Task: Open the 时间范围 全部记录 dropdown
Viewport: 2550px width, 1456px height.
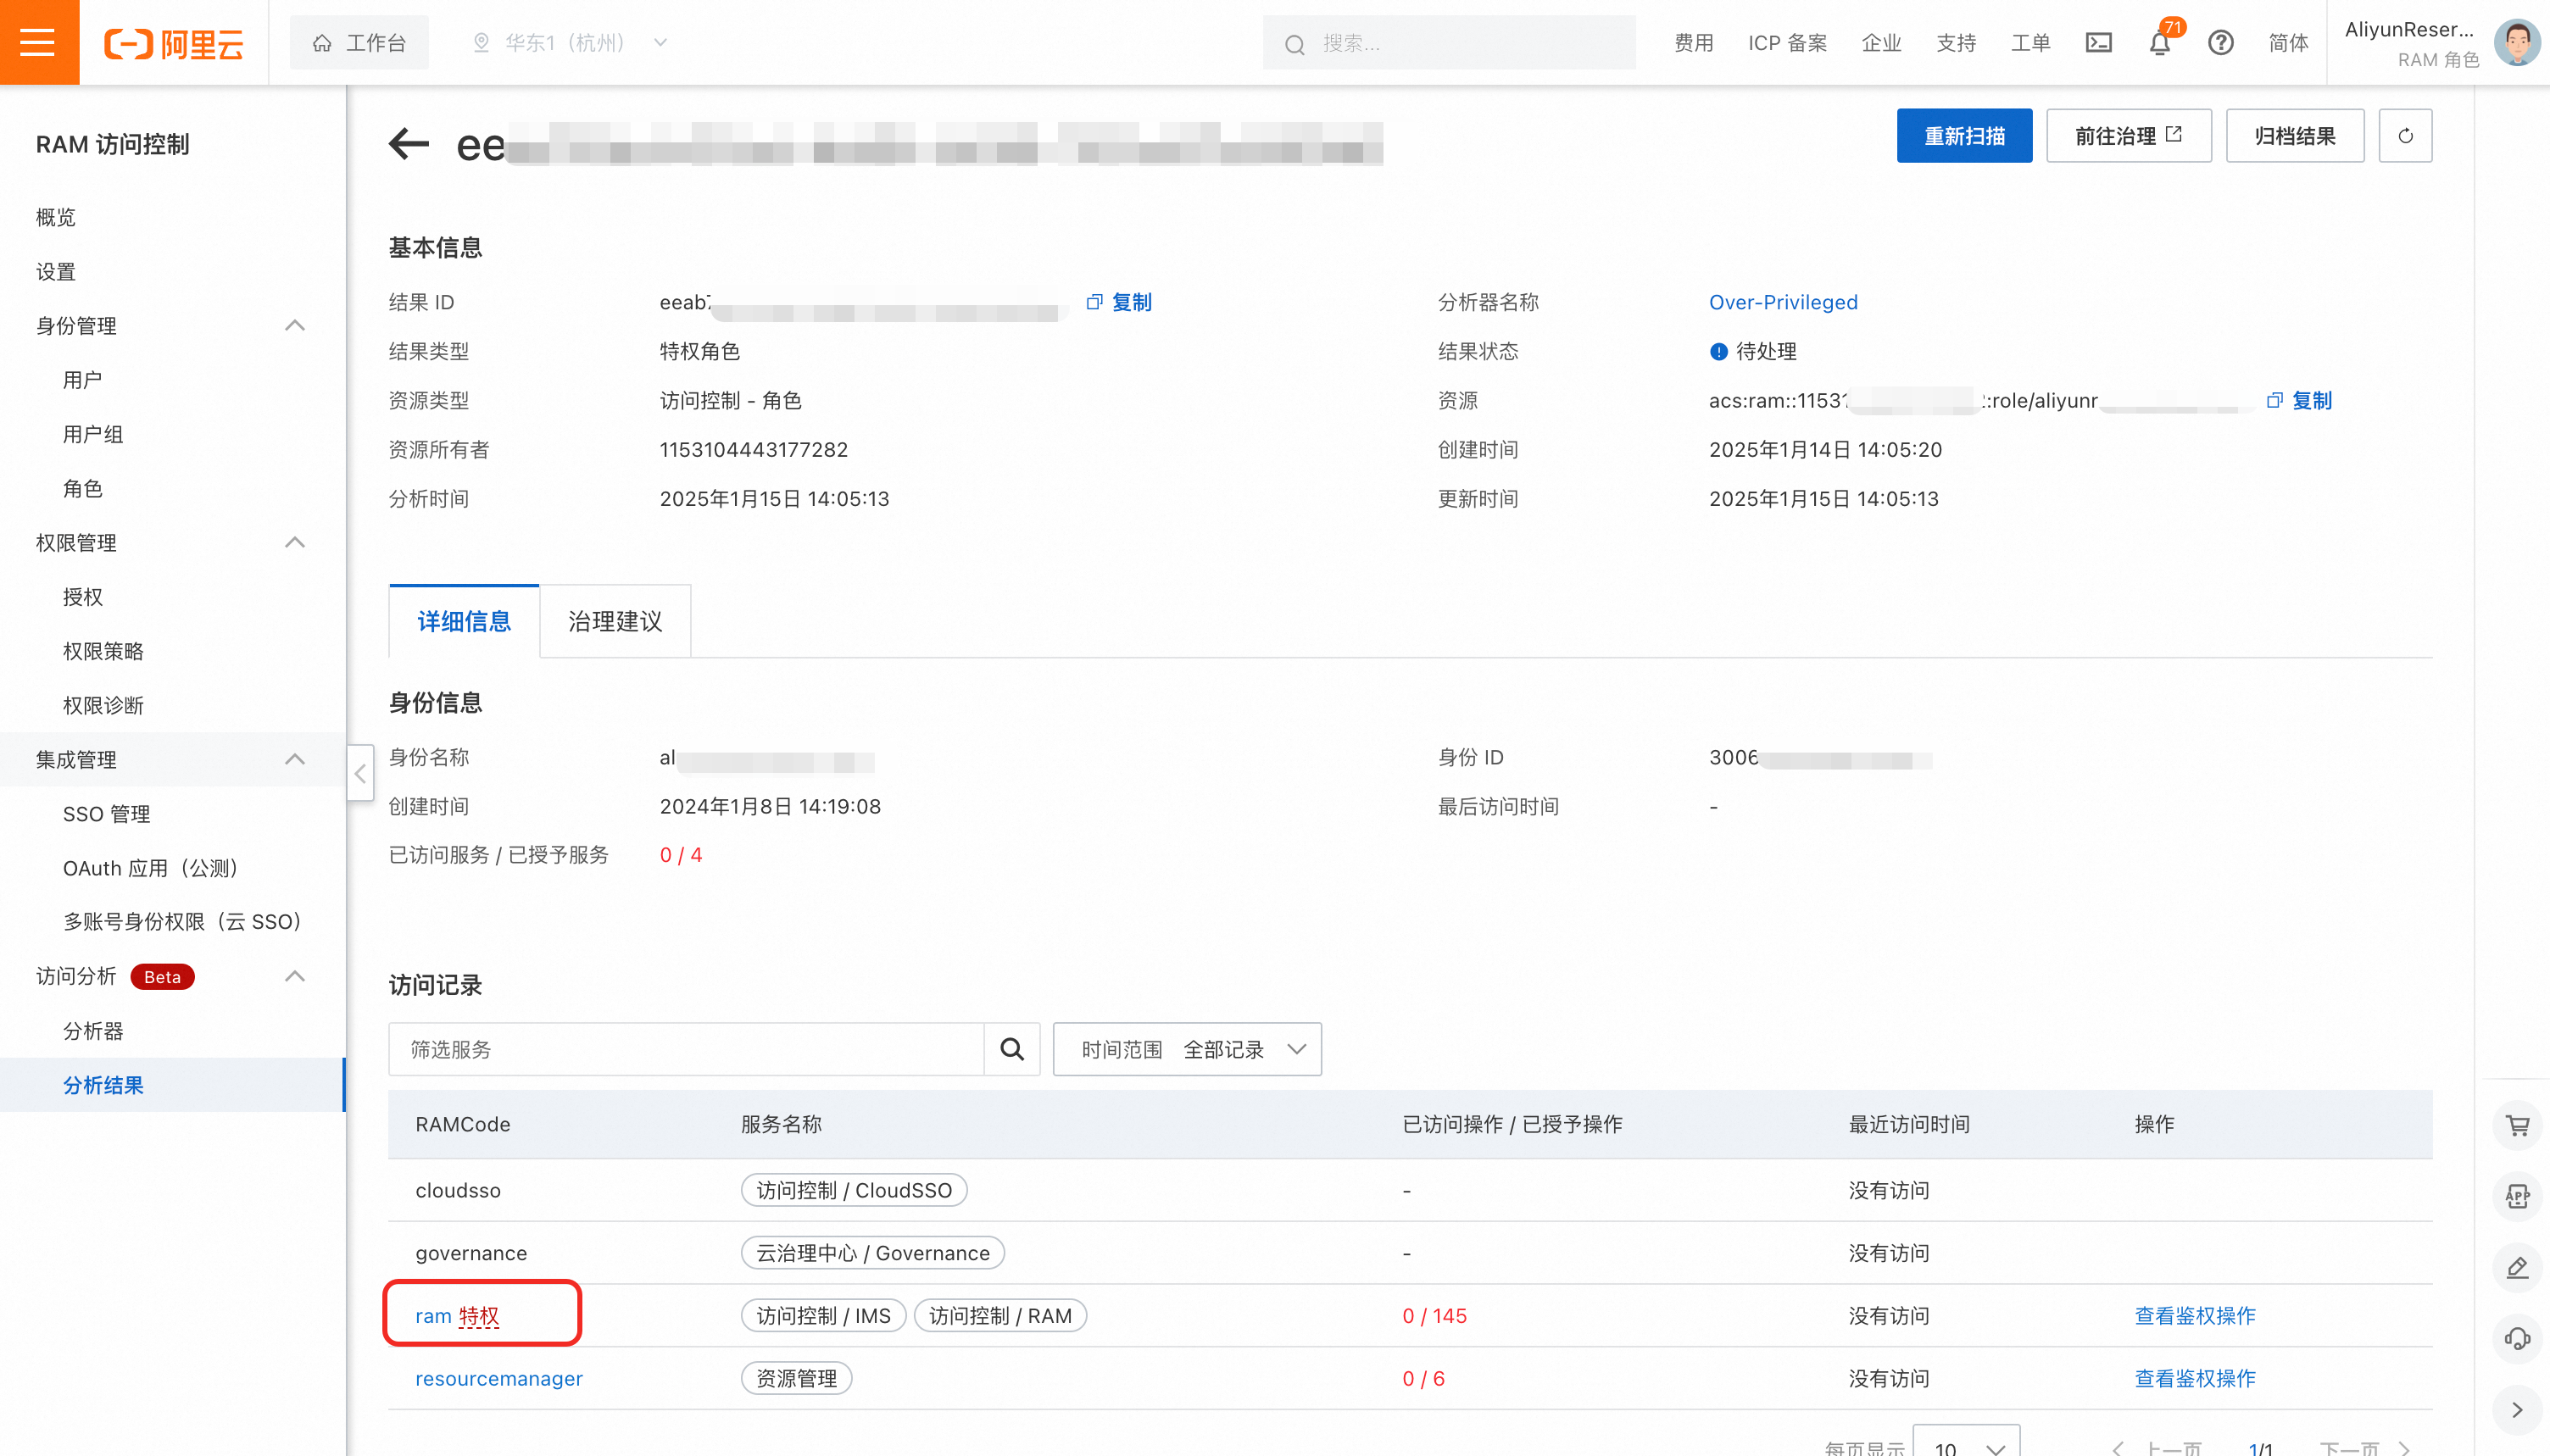Action: pos(1187,1049)
